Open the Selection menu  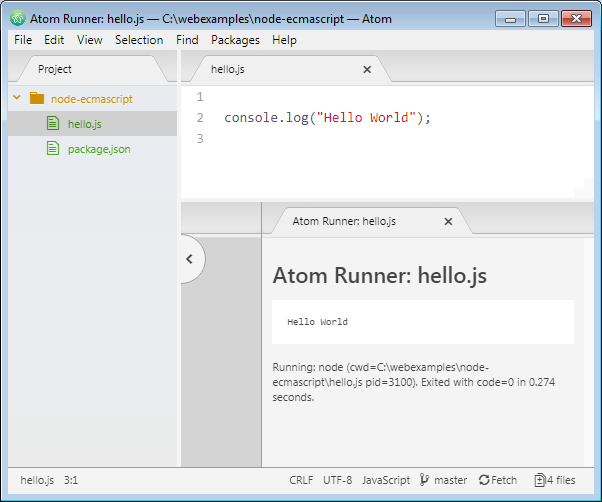(139, 40)
